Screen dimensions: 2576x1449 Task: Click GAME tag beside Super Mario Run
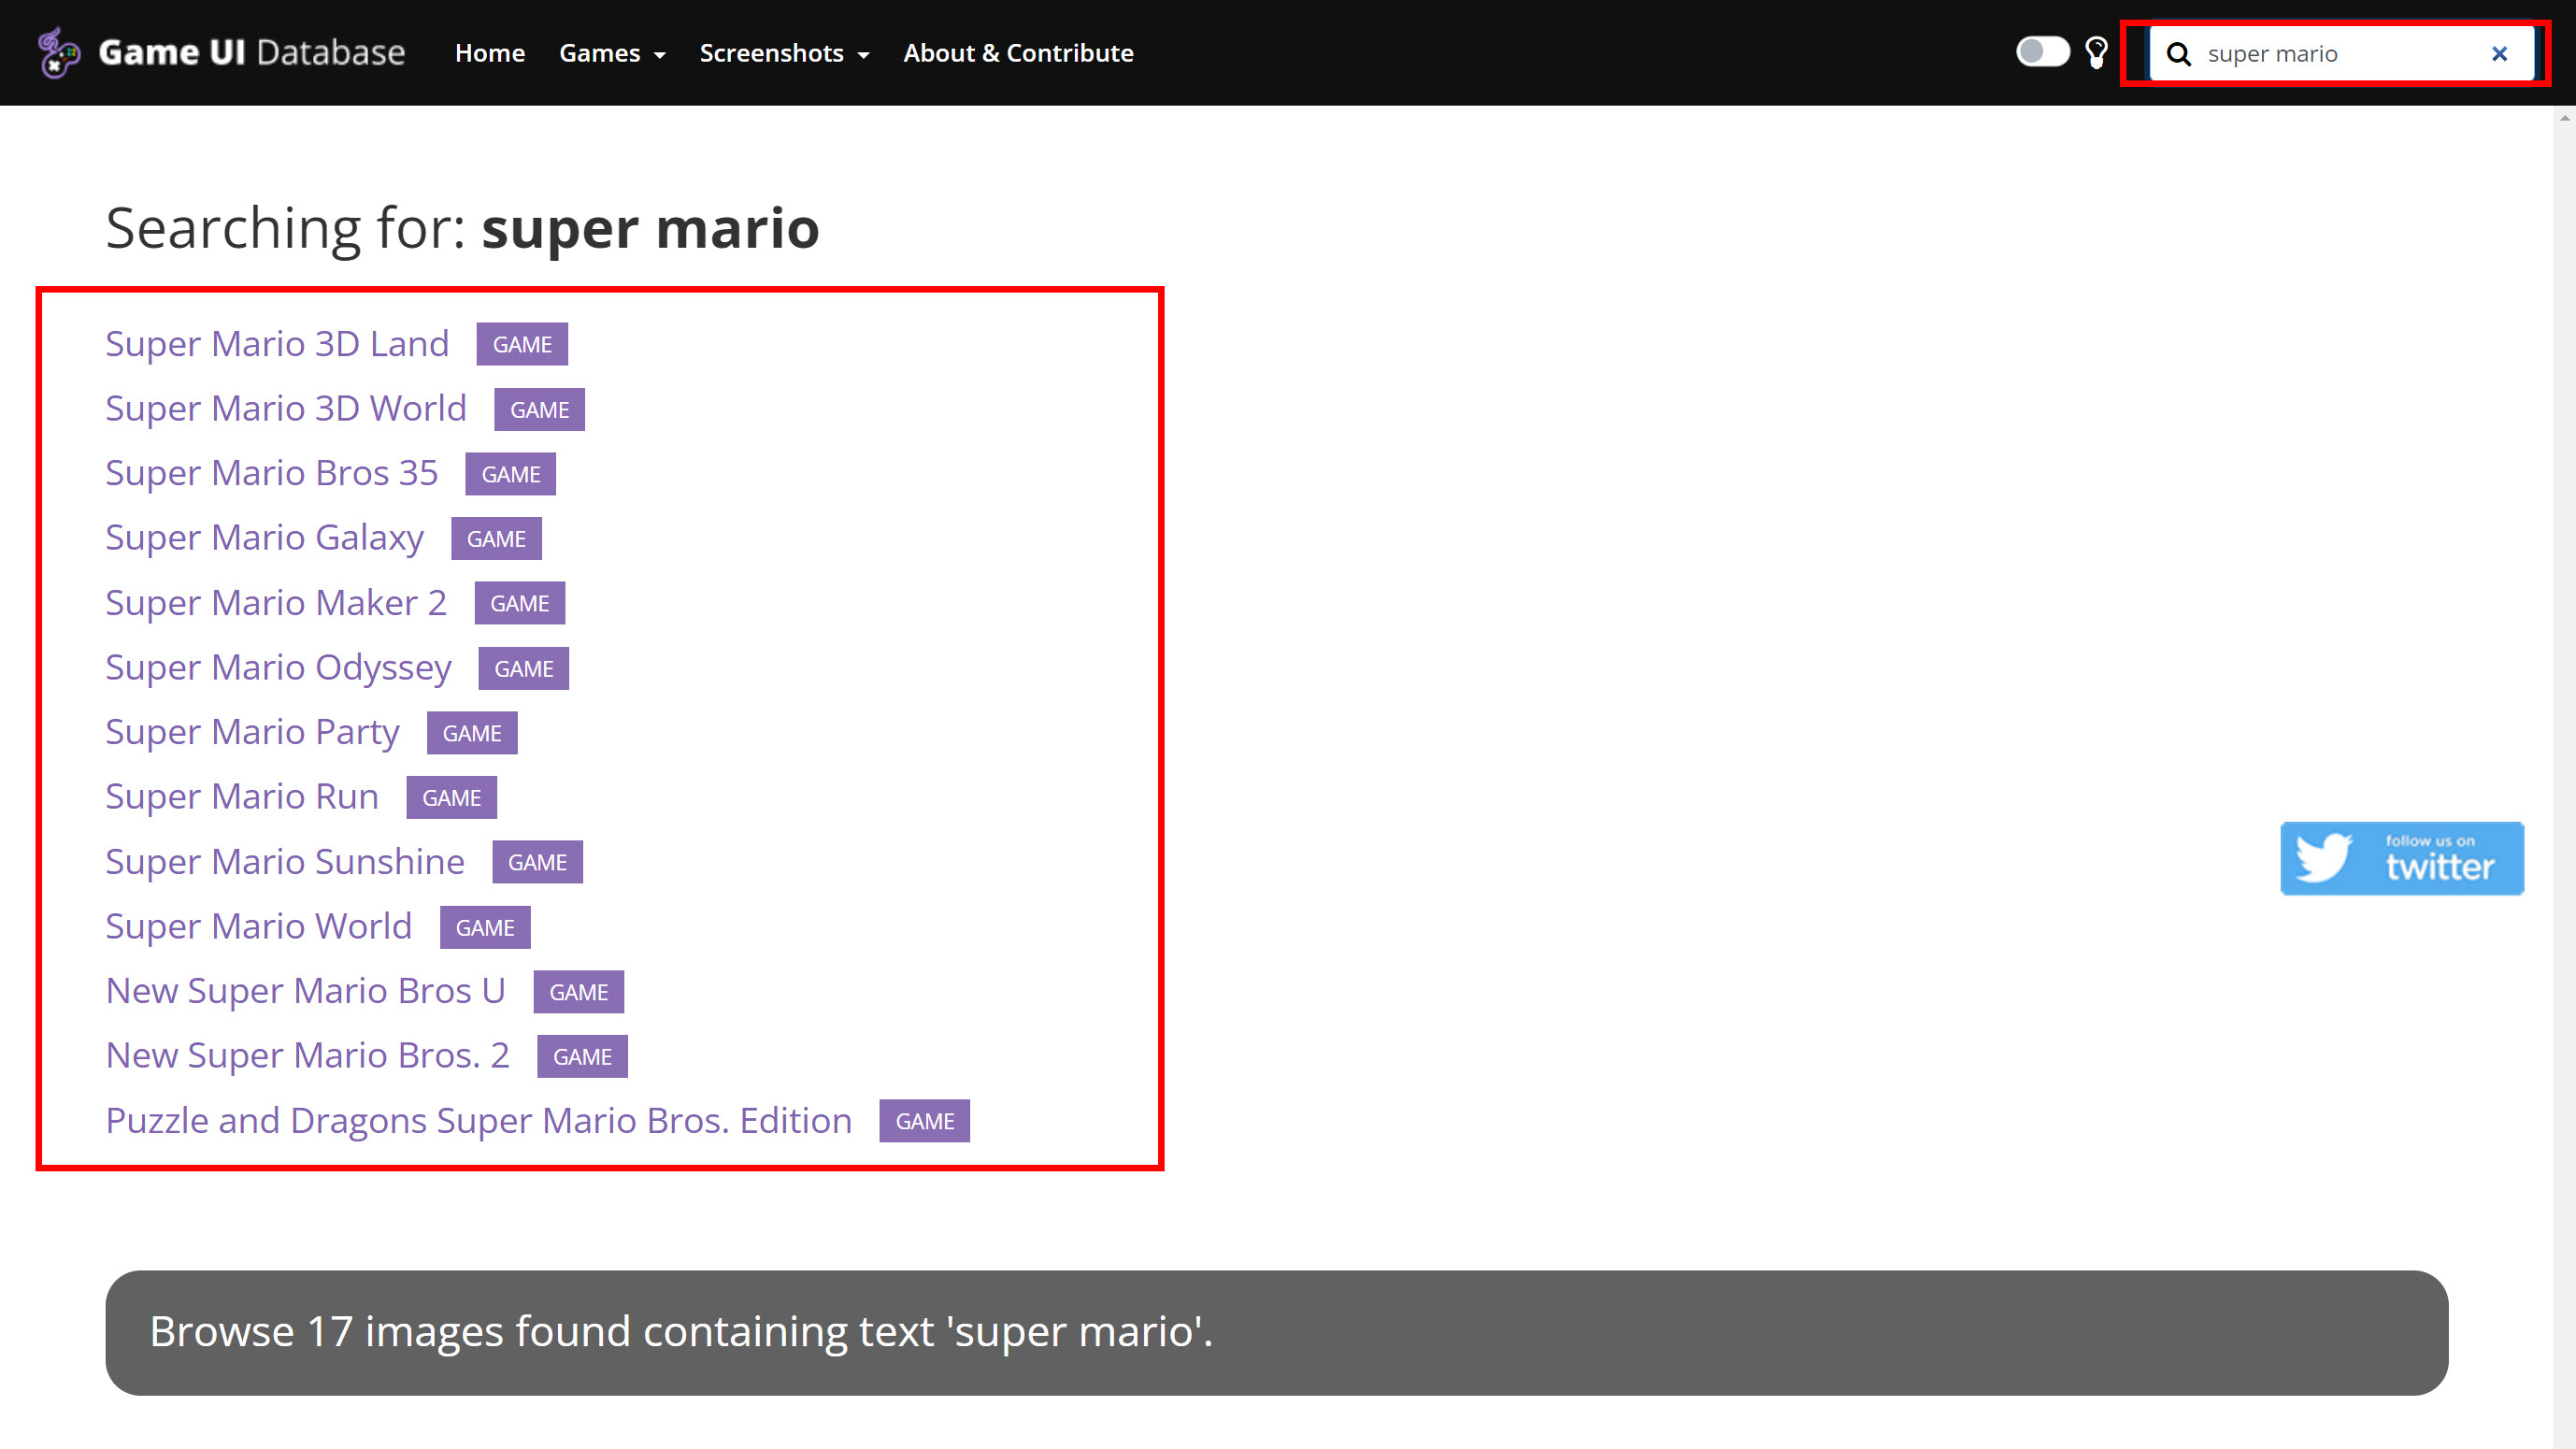(x=451, y=797)
